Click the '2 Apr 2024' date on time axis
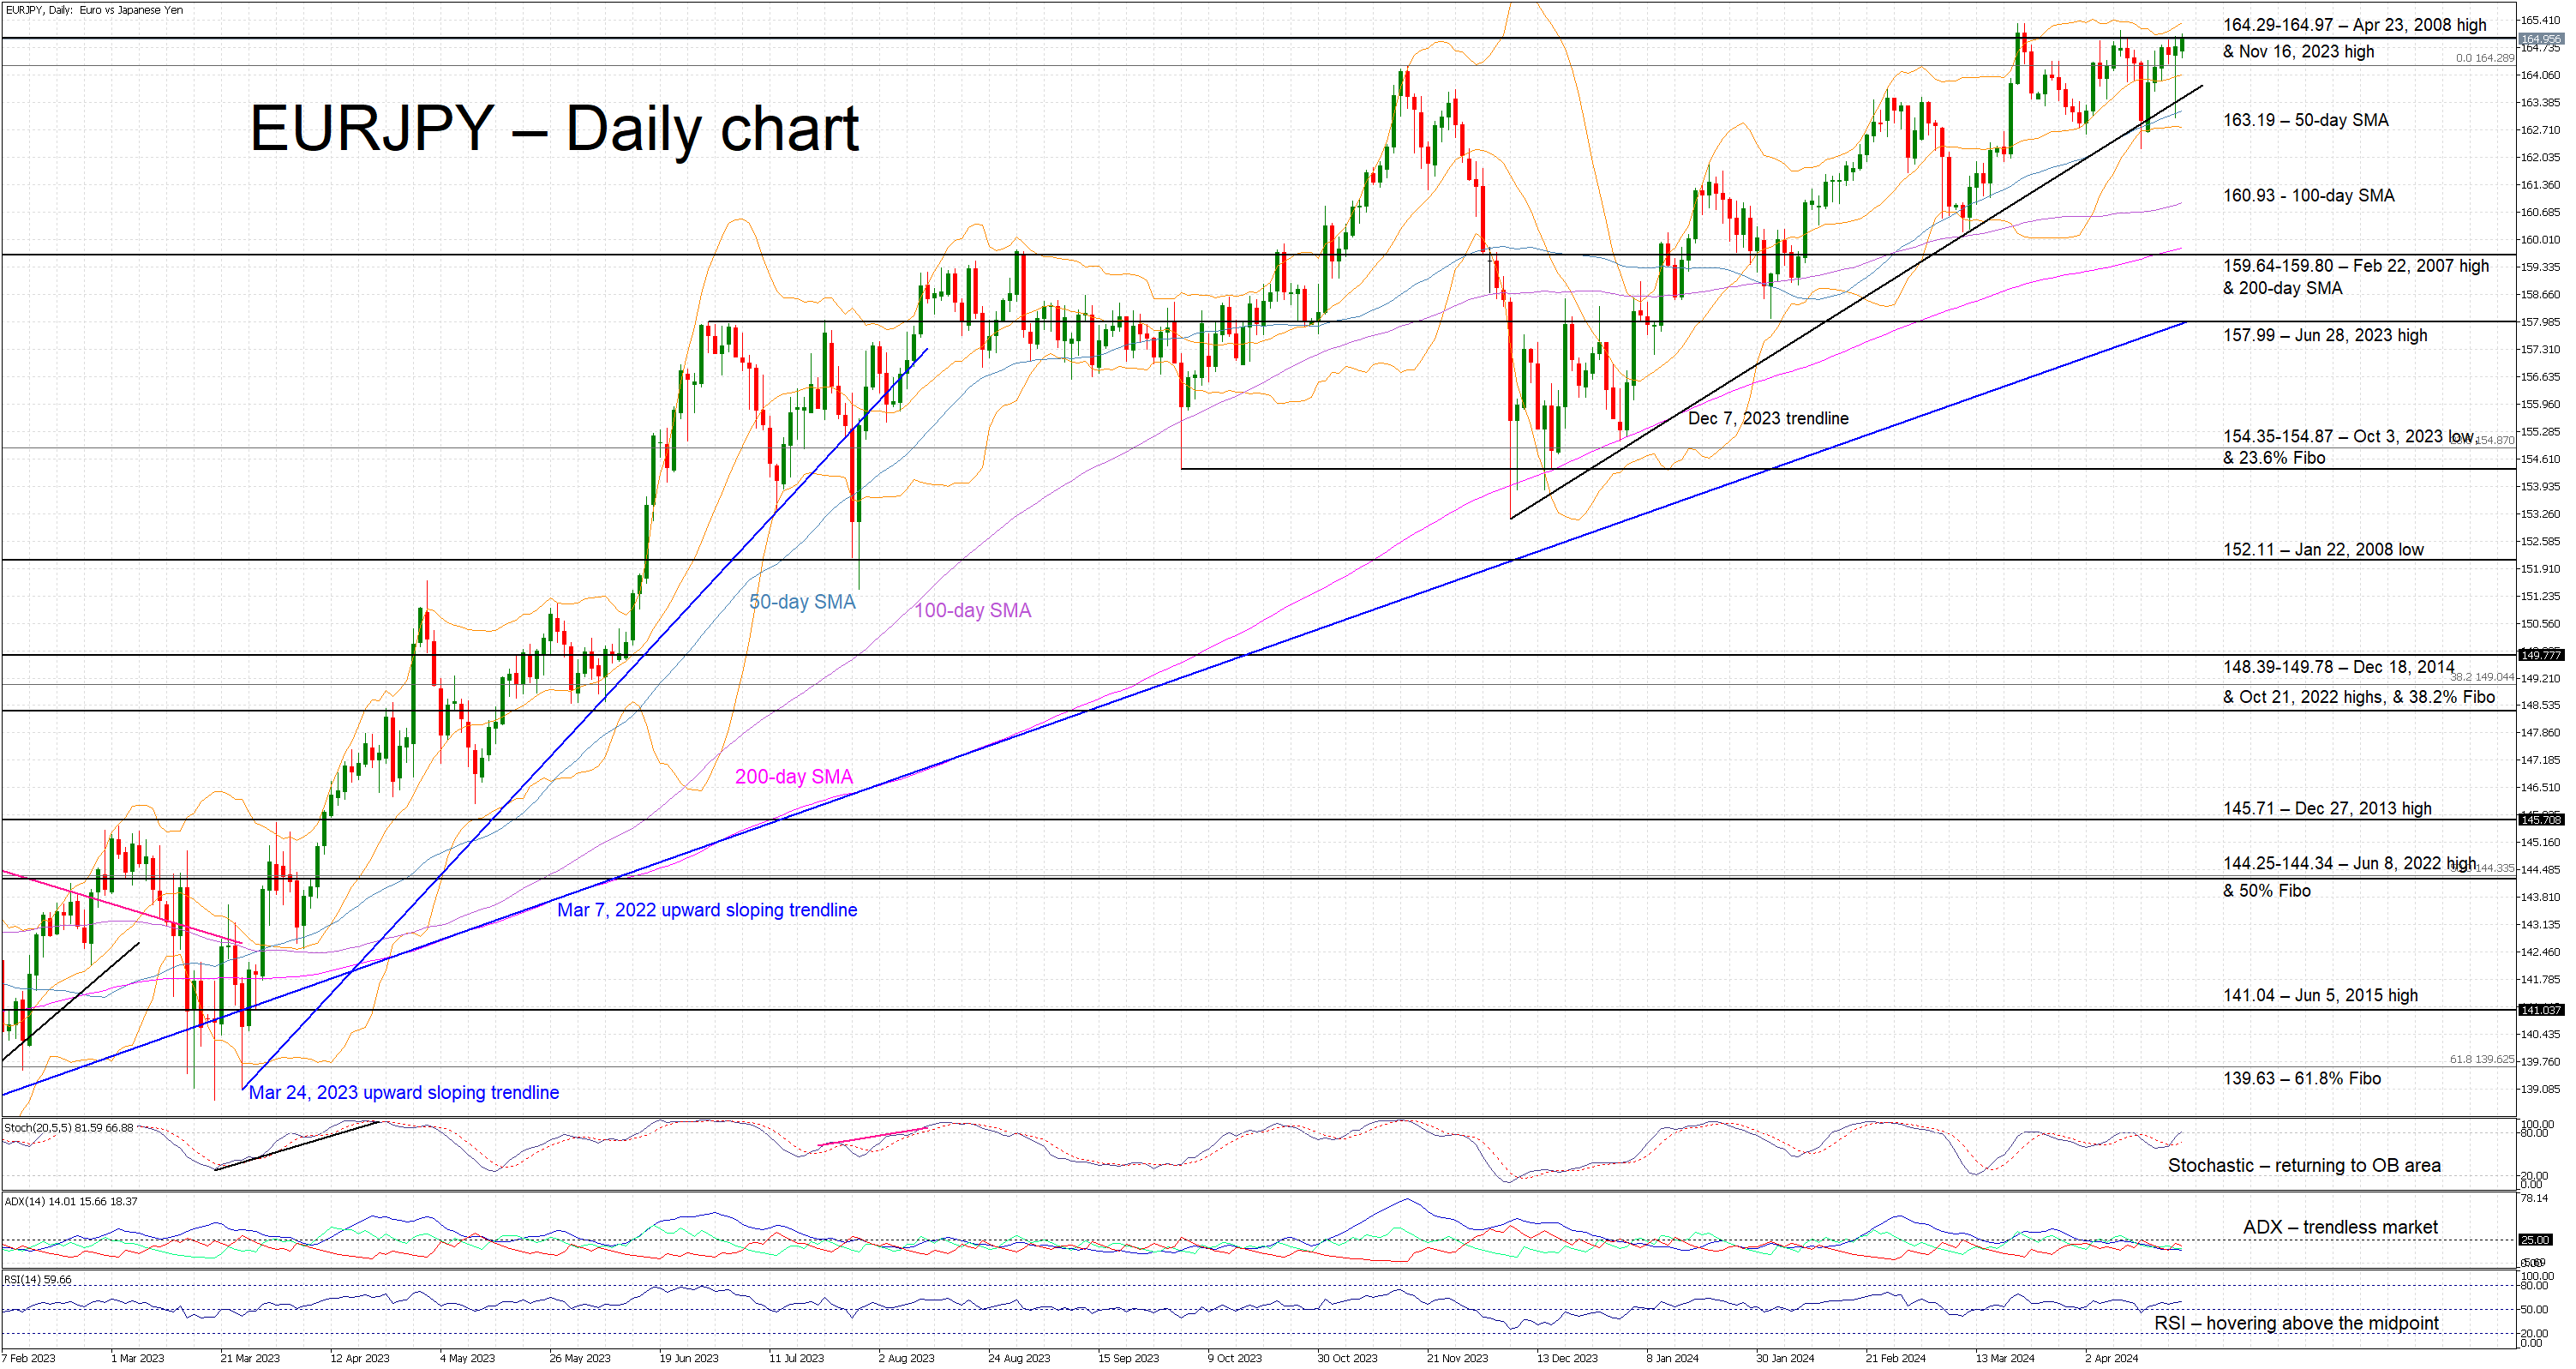 point(2111,1358)
